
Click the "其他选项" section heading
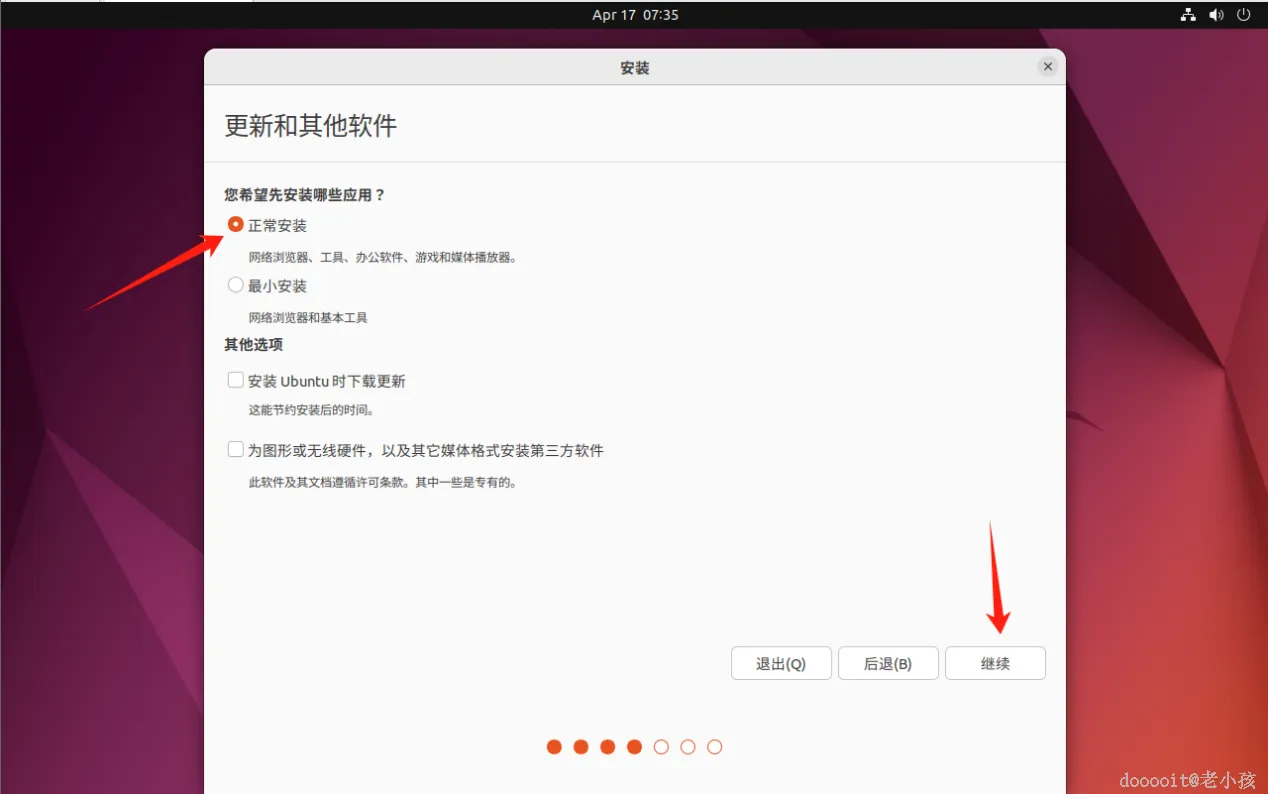[252, 344]
